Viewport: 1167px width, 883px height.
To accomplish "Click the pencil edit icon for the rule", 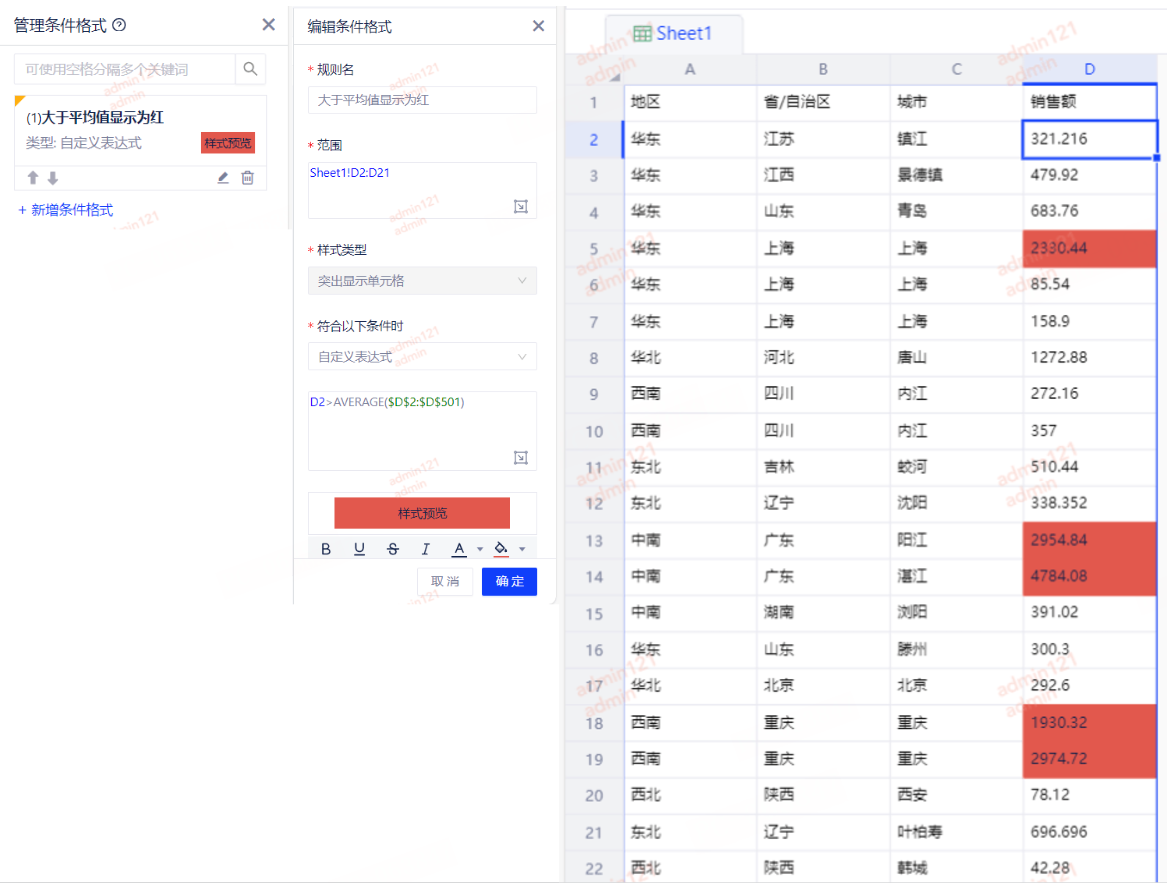I will (223, 178).
